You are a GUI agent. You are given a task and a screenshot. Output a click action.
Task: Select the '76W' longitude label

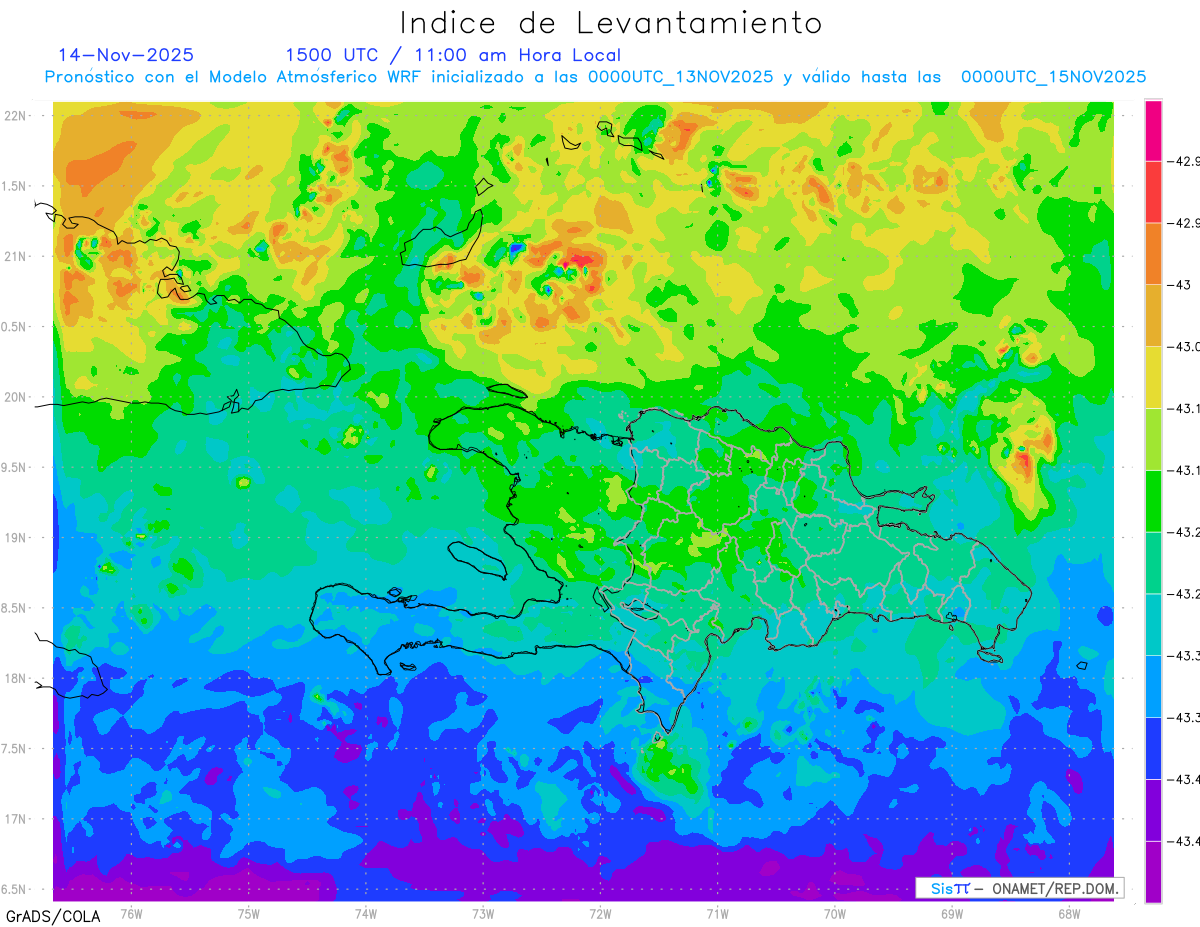(131, 913)
